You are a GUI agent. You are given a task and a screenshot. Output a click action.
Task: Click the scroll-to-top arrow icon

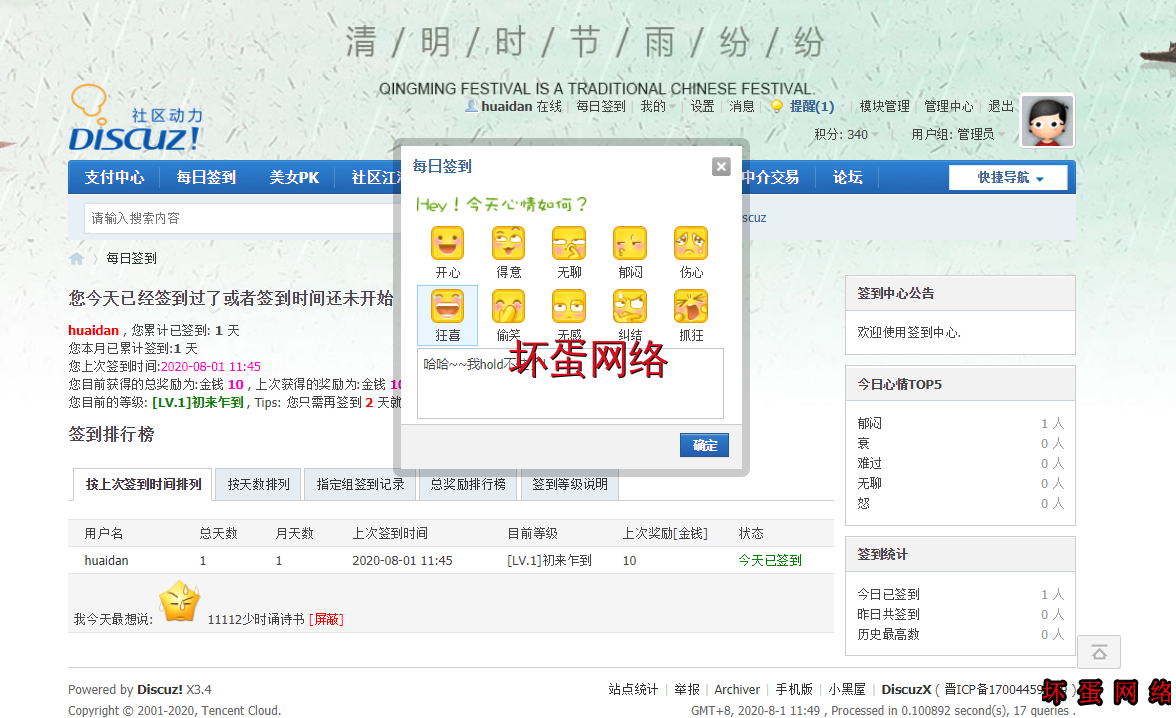pos(1099,652)
